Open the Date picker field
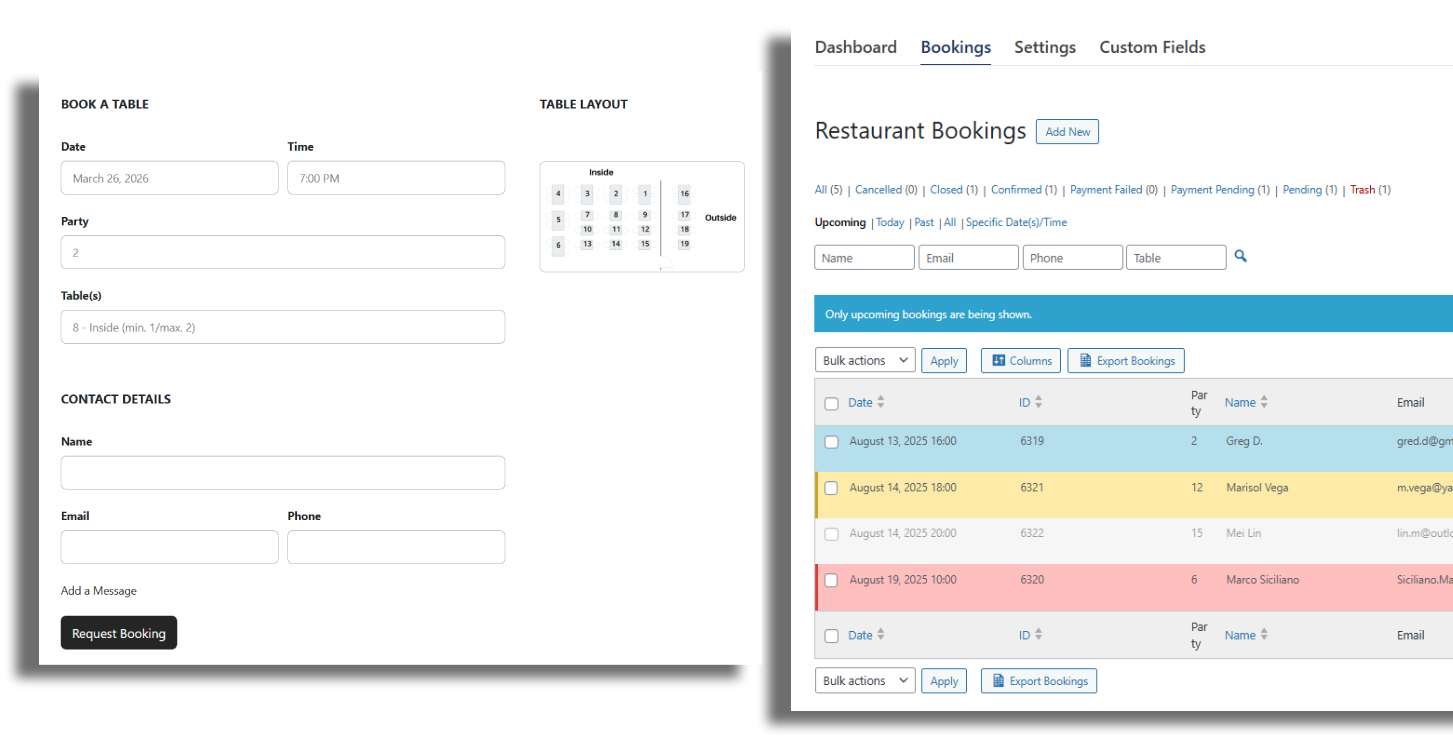The height and width of the screenshot is (736, 1453). pyautogui.click(x=169, y=177)
